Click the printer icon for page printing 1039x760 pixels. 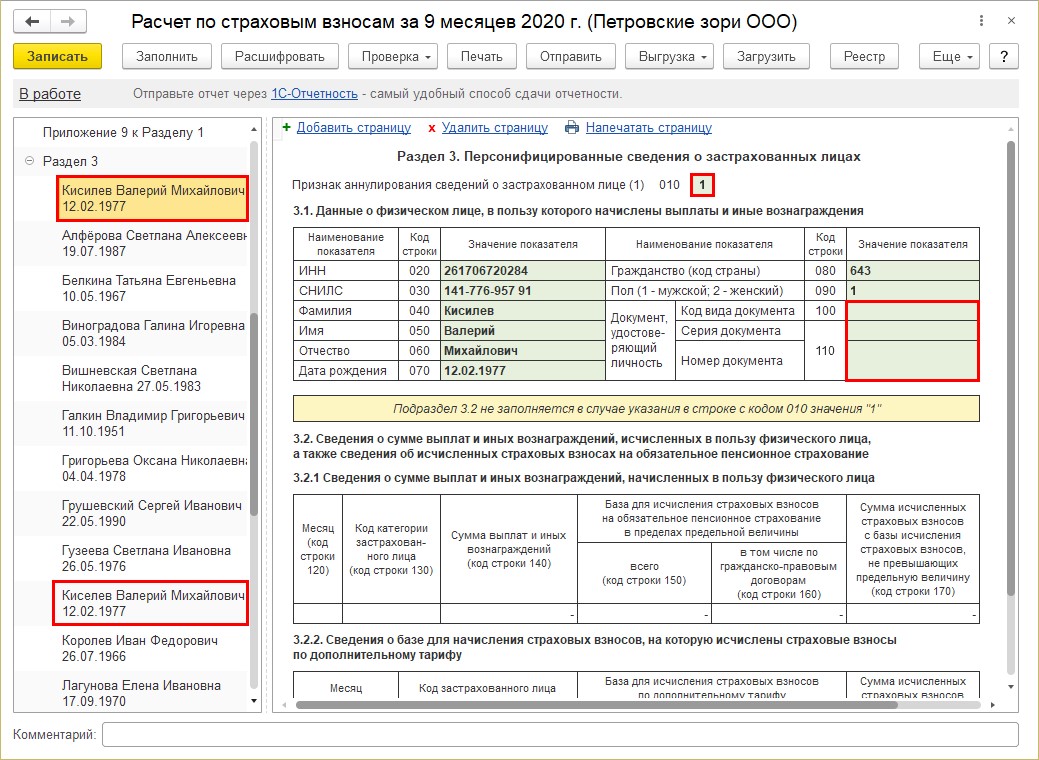coord(572,127)
